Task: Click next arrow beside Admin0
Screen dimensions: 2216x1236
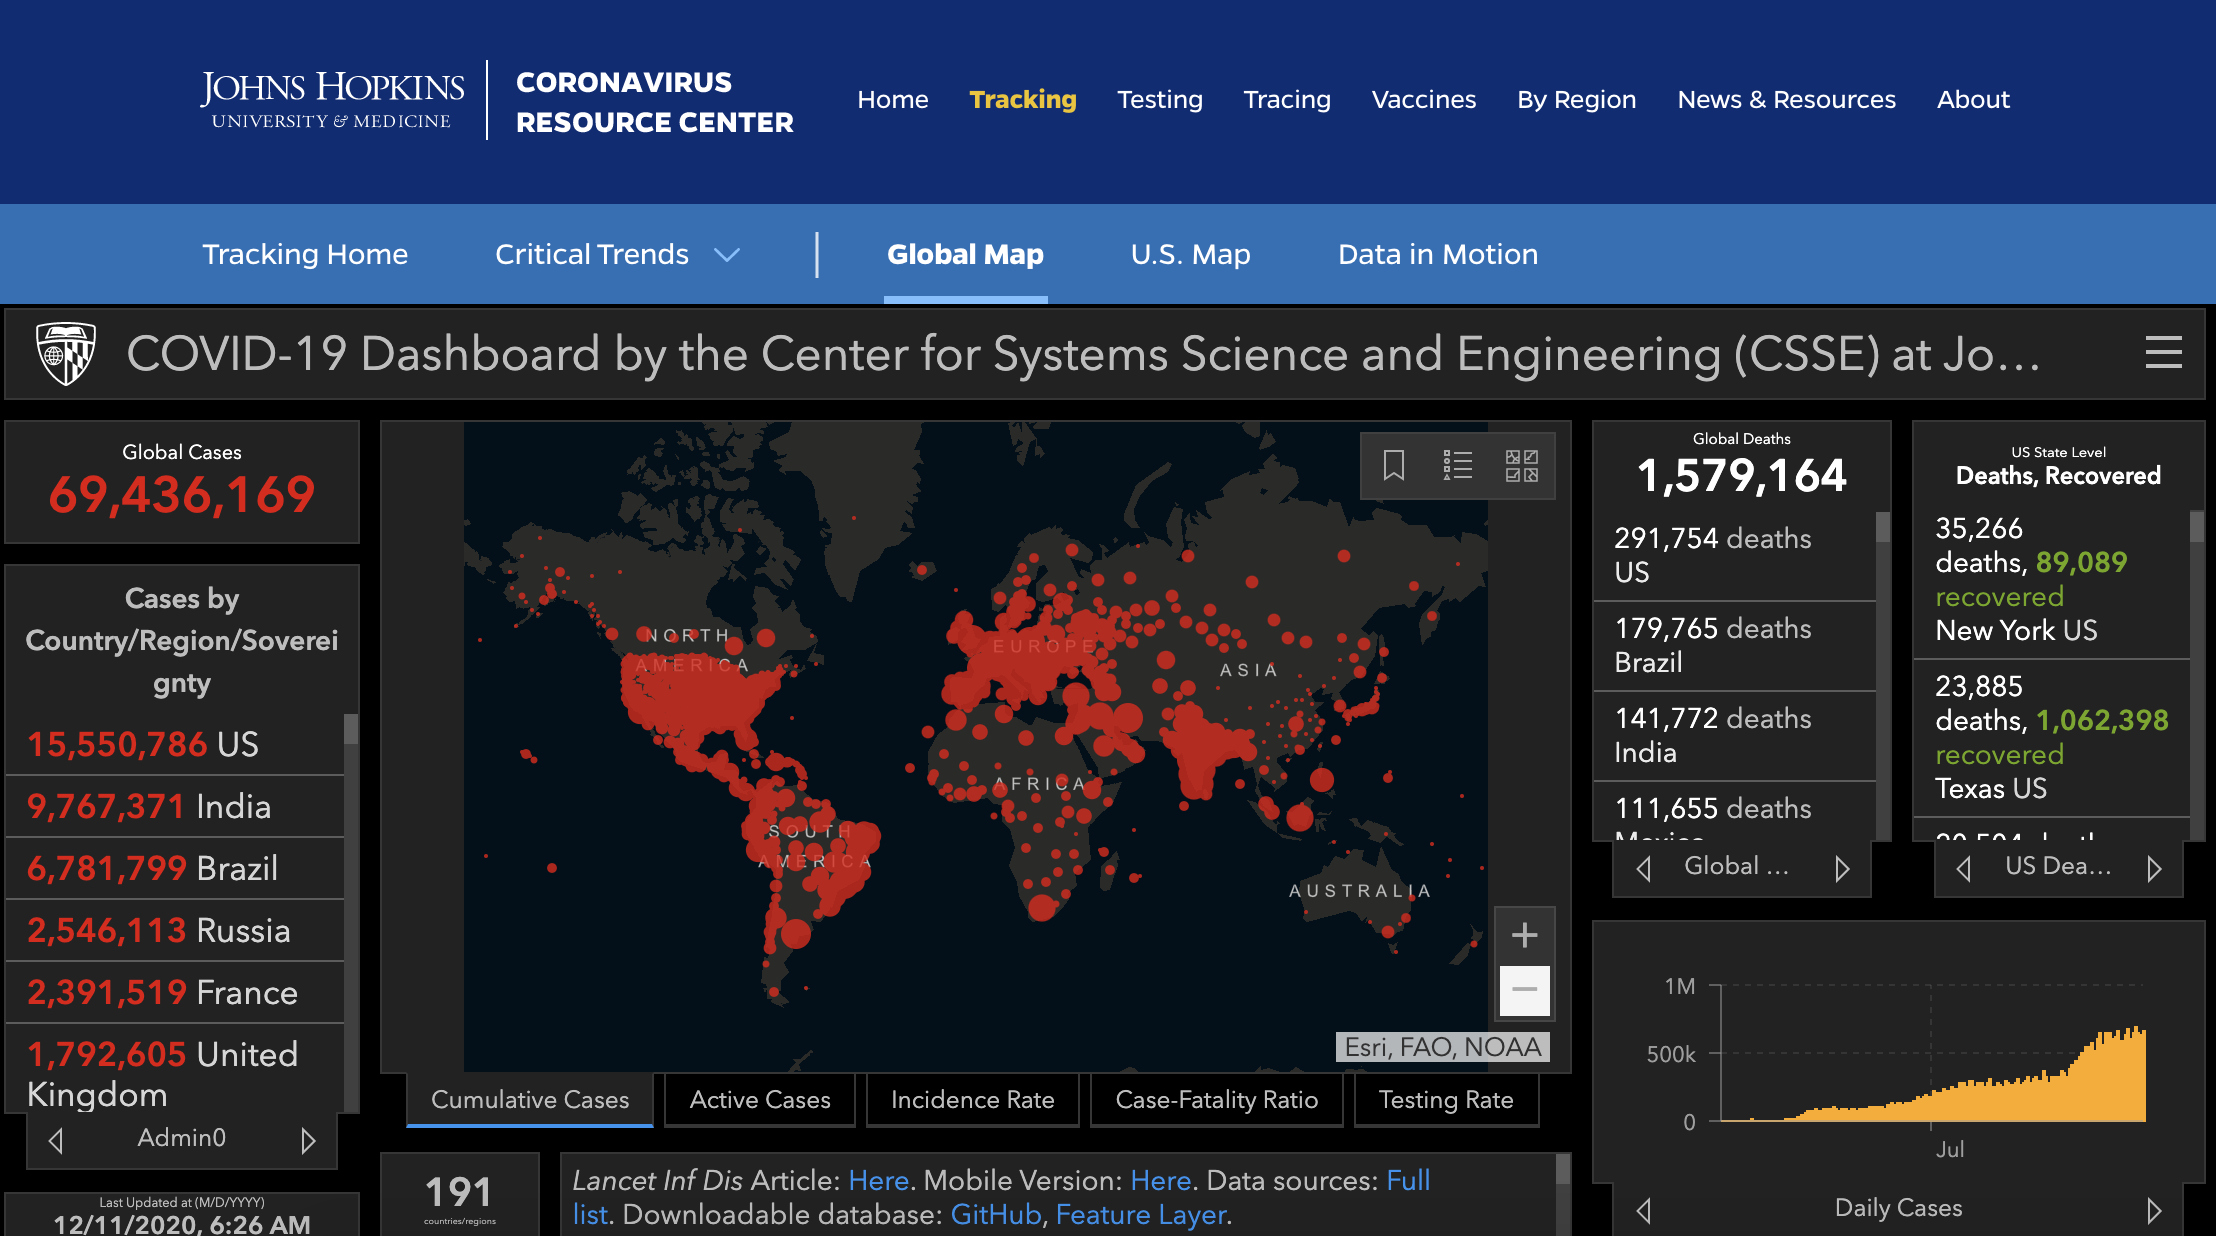Action: coord(308,1140)
